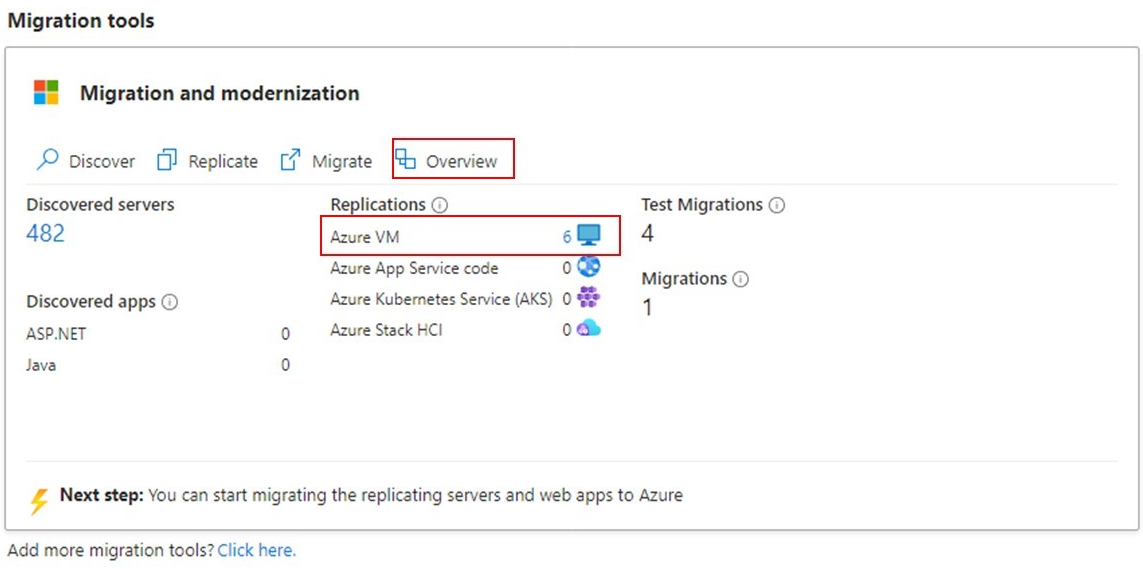Follow the 'Click here' link

click(x=256, y=550)
